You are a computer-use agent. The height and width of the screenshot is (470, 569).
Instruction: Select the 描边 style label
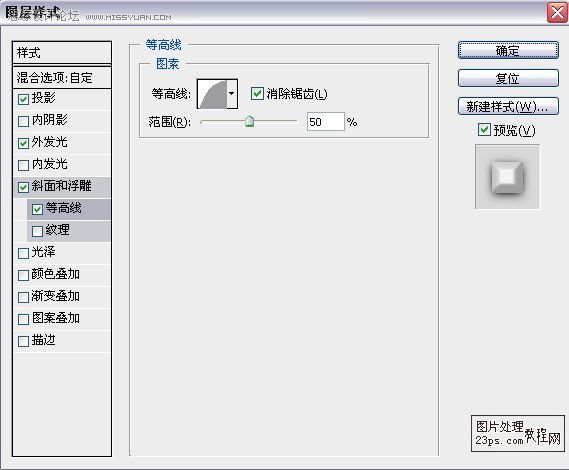[44, 340]
